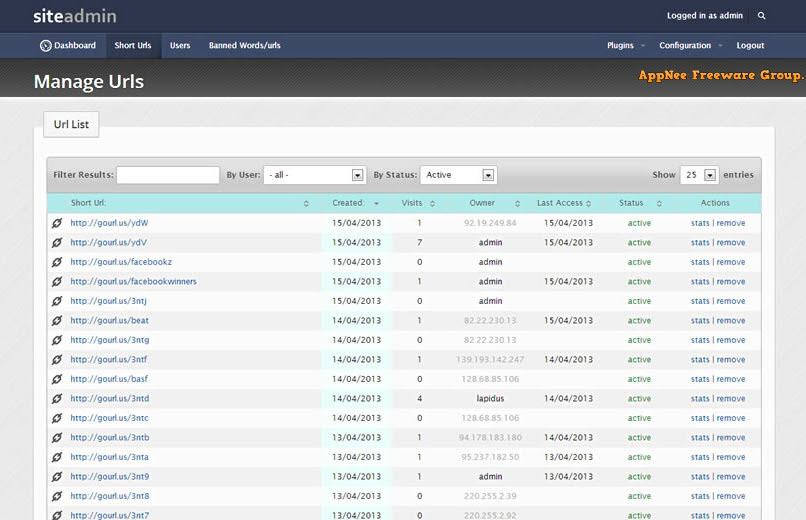
Task: Open the Show entries count dropdown
Action: pyautogui.click(x=699, y=175)
